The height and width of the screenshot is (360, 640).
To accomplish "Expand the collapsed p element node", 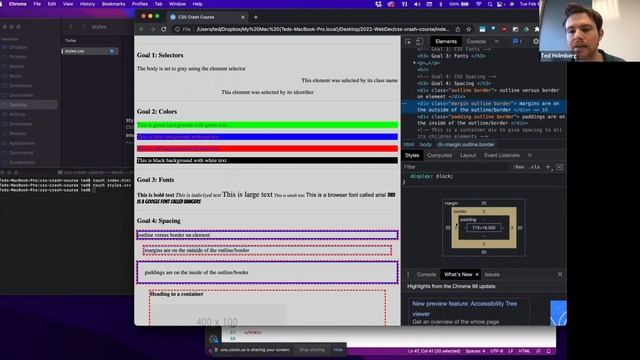I will [414, 63].
